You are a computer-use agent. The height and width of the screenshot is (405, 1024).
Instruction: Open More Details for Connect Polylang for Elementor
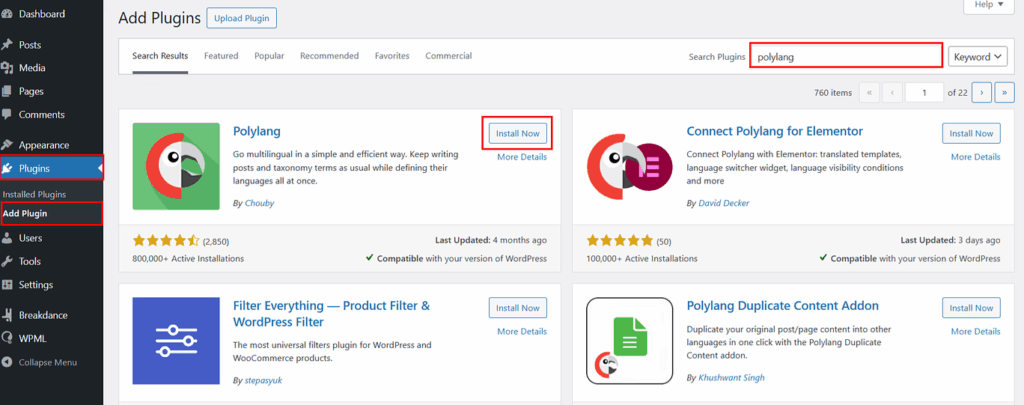click(x=975, y=157)
